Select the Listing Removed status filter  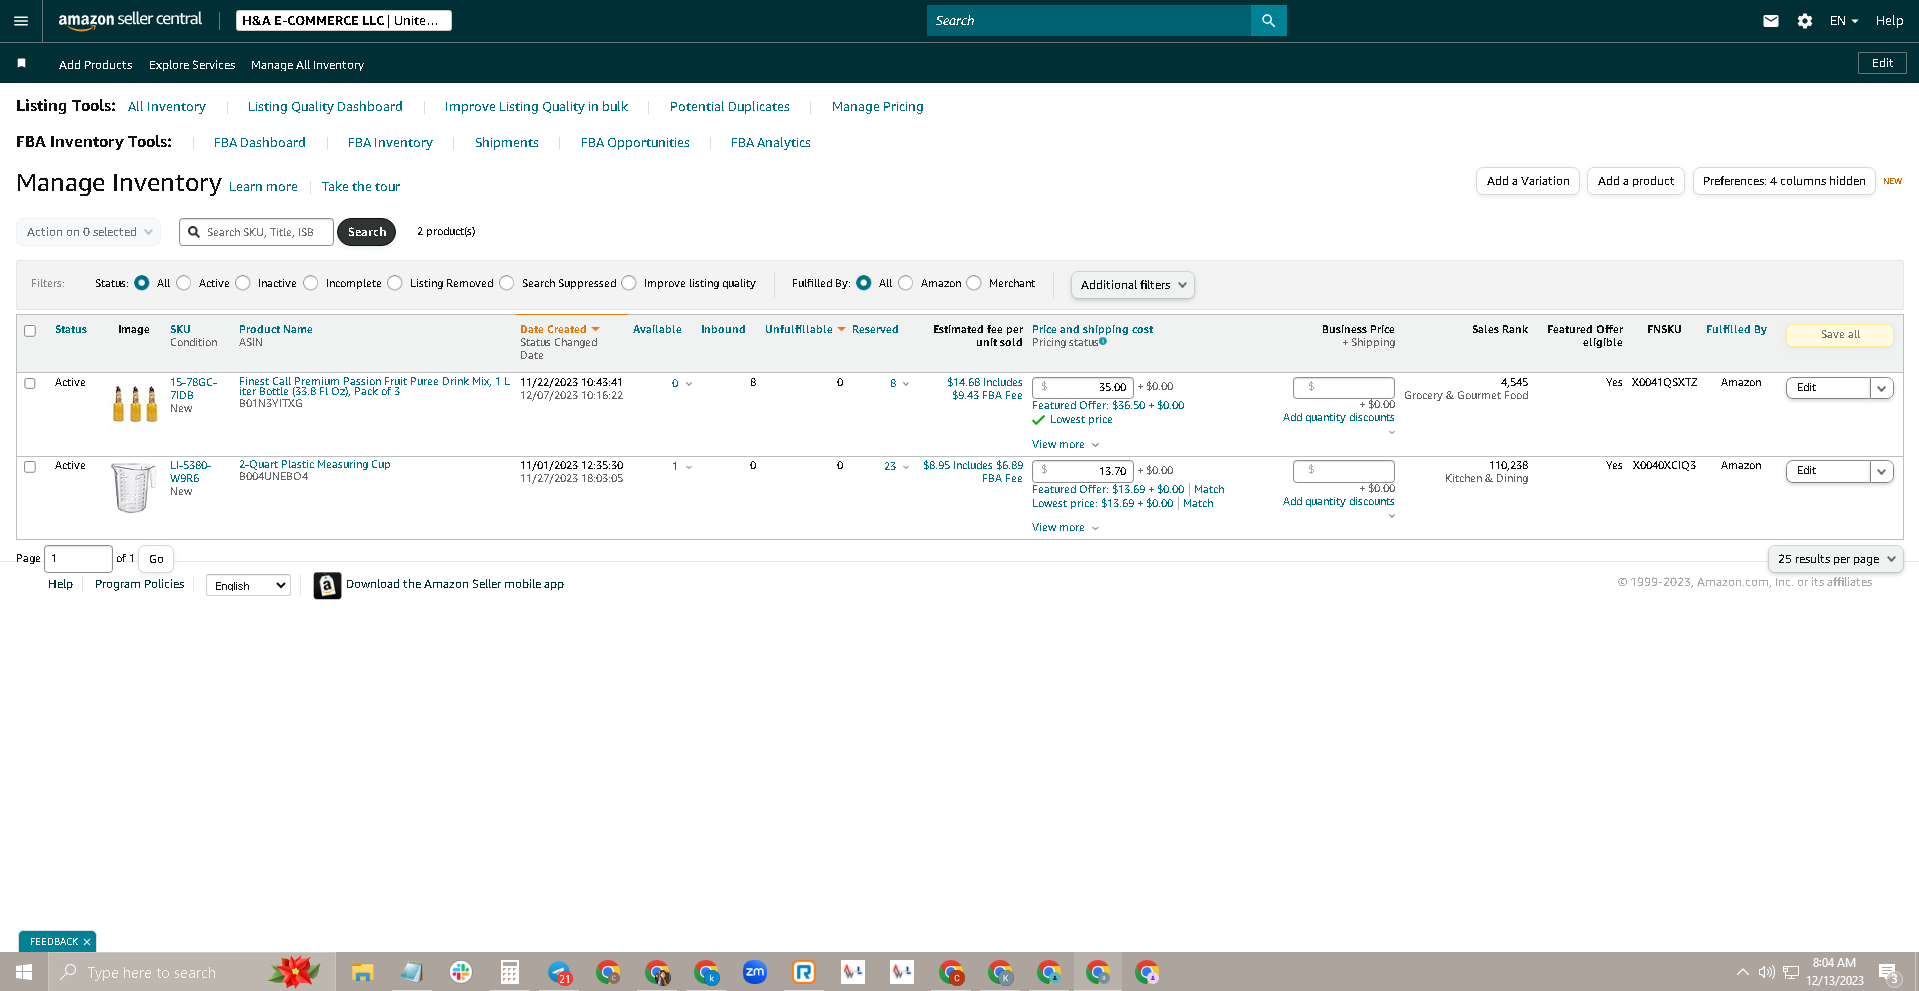pos(395,283)
